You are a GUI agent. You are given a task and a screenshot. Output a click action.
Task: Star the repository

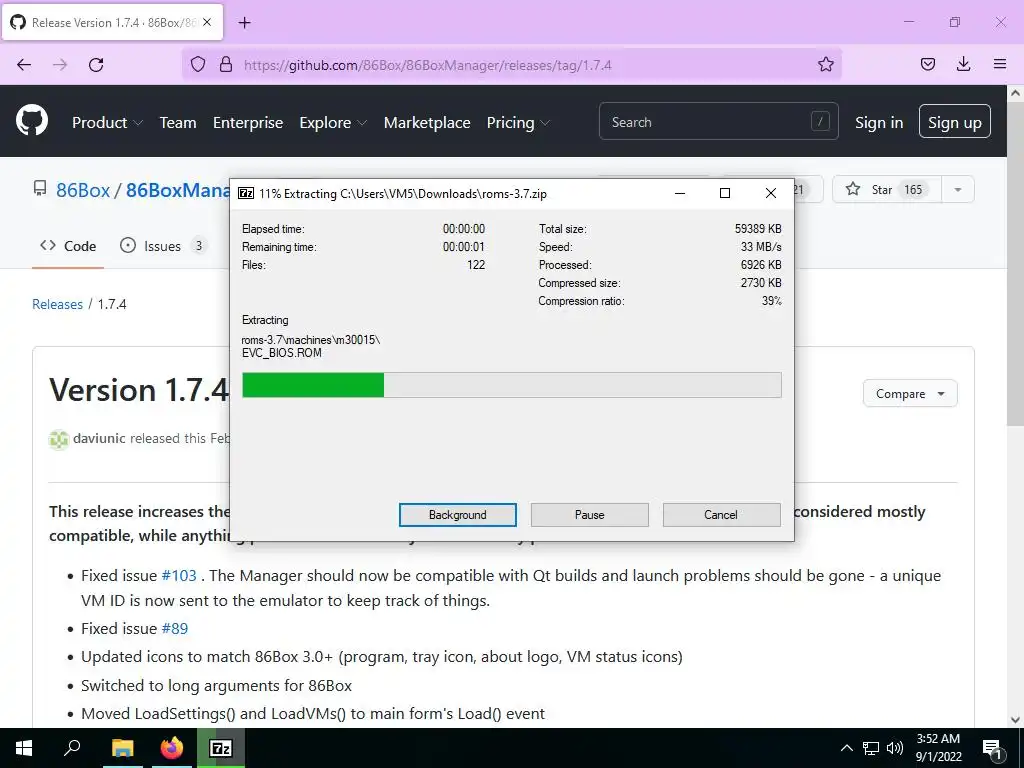point(887,189)
